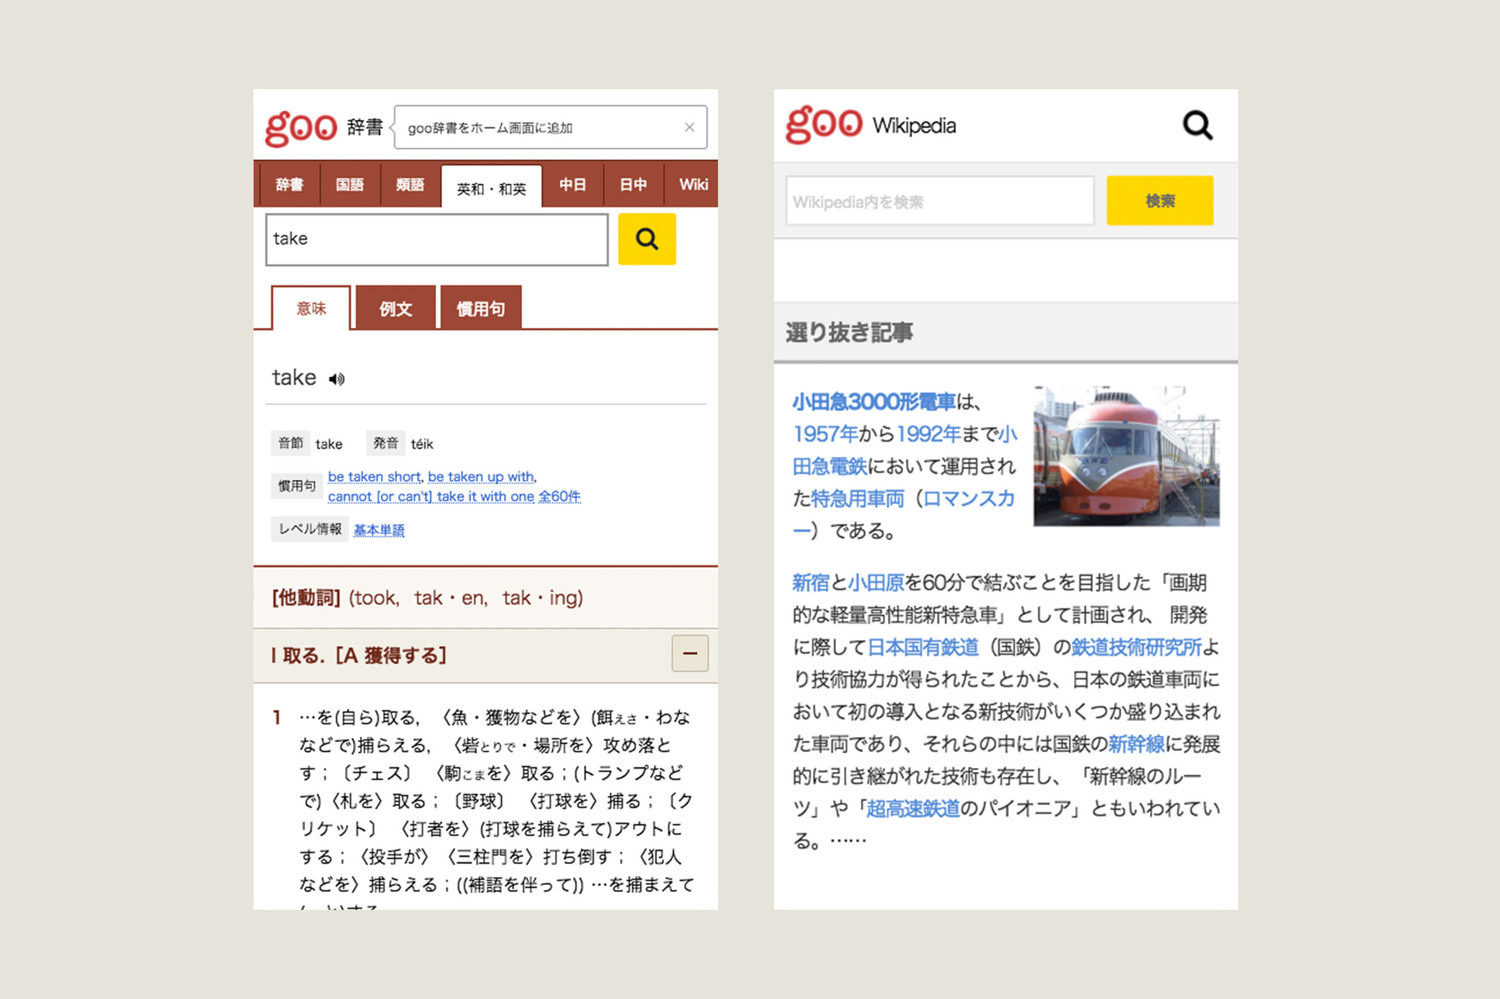Switch to the 類語 tab
The image size is (1500, 999).
tap(410, 184)
